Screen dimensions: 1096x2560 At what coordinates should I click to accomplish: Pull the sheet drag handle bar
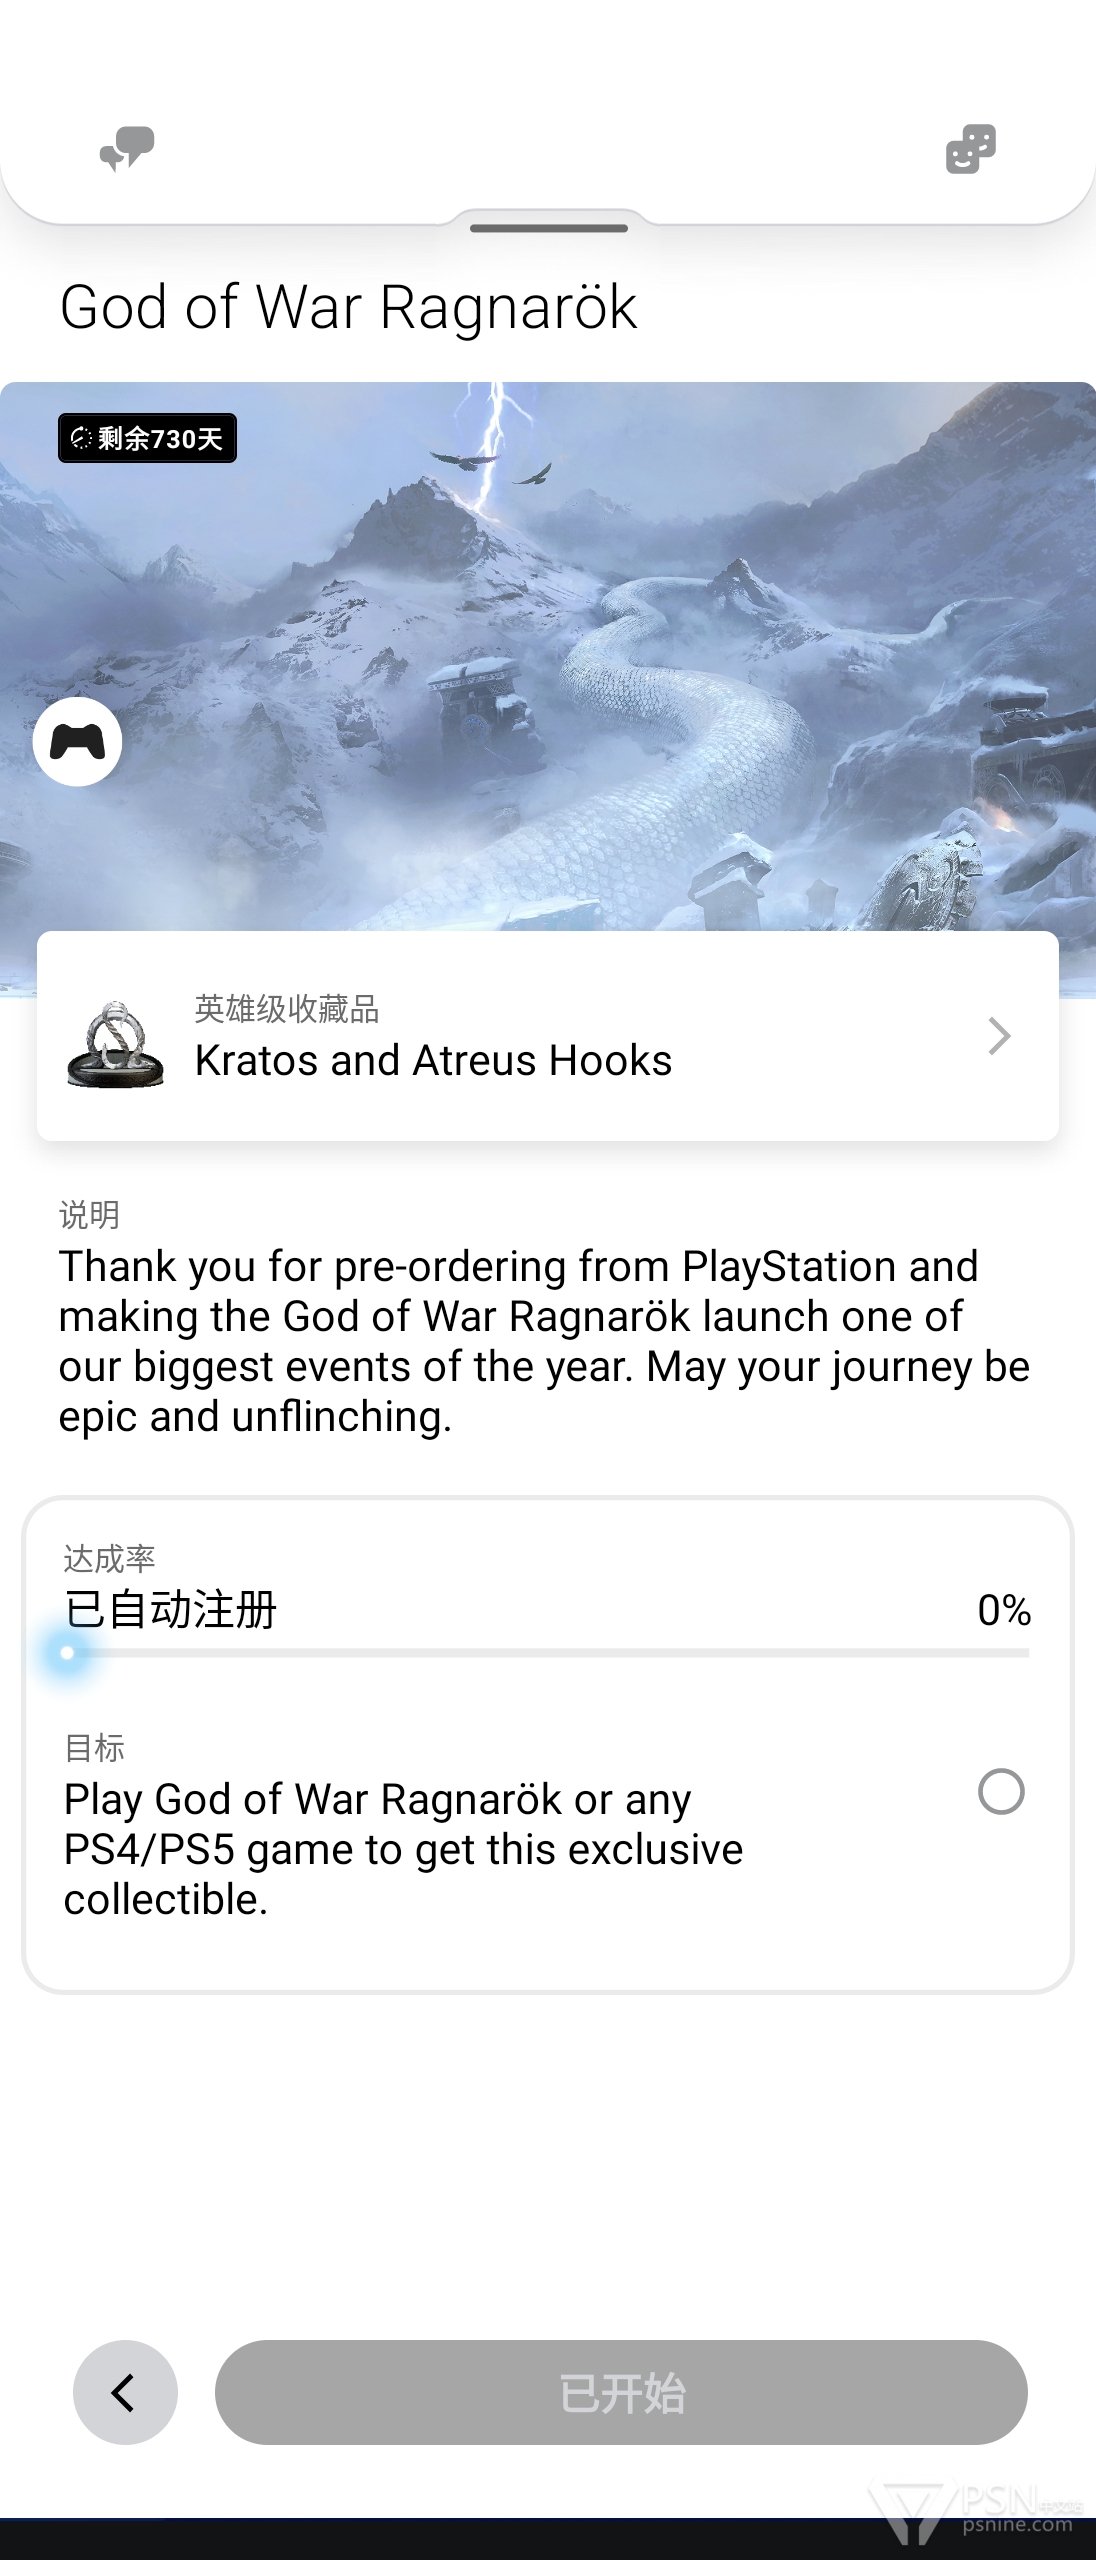[549, 229]
